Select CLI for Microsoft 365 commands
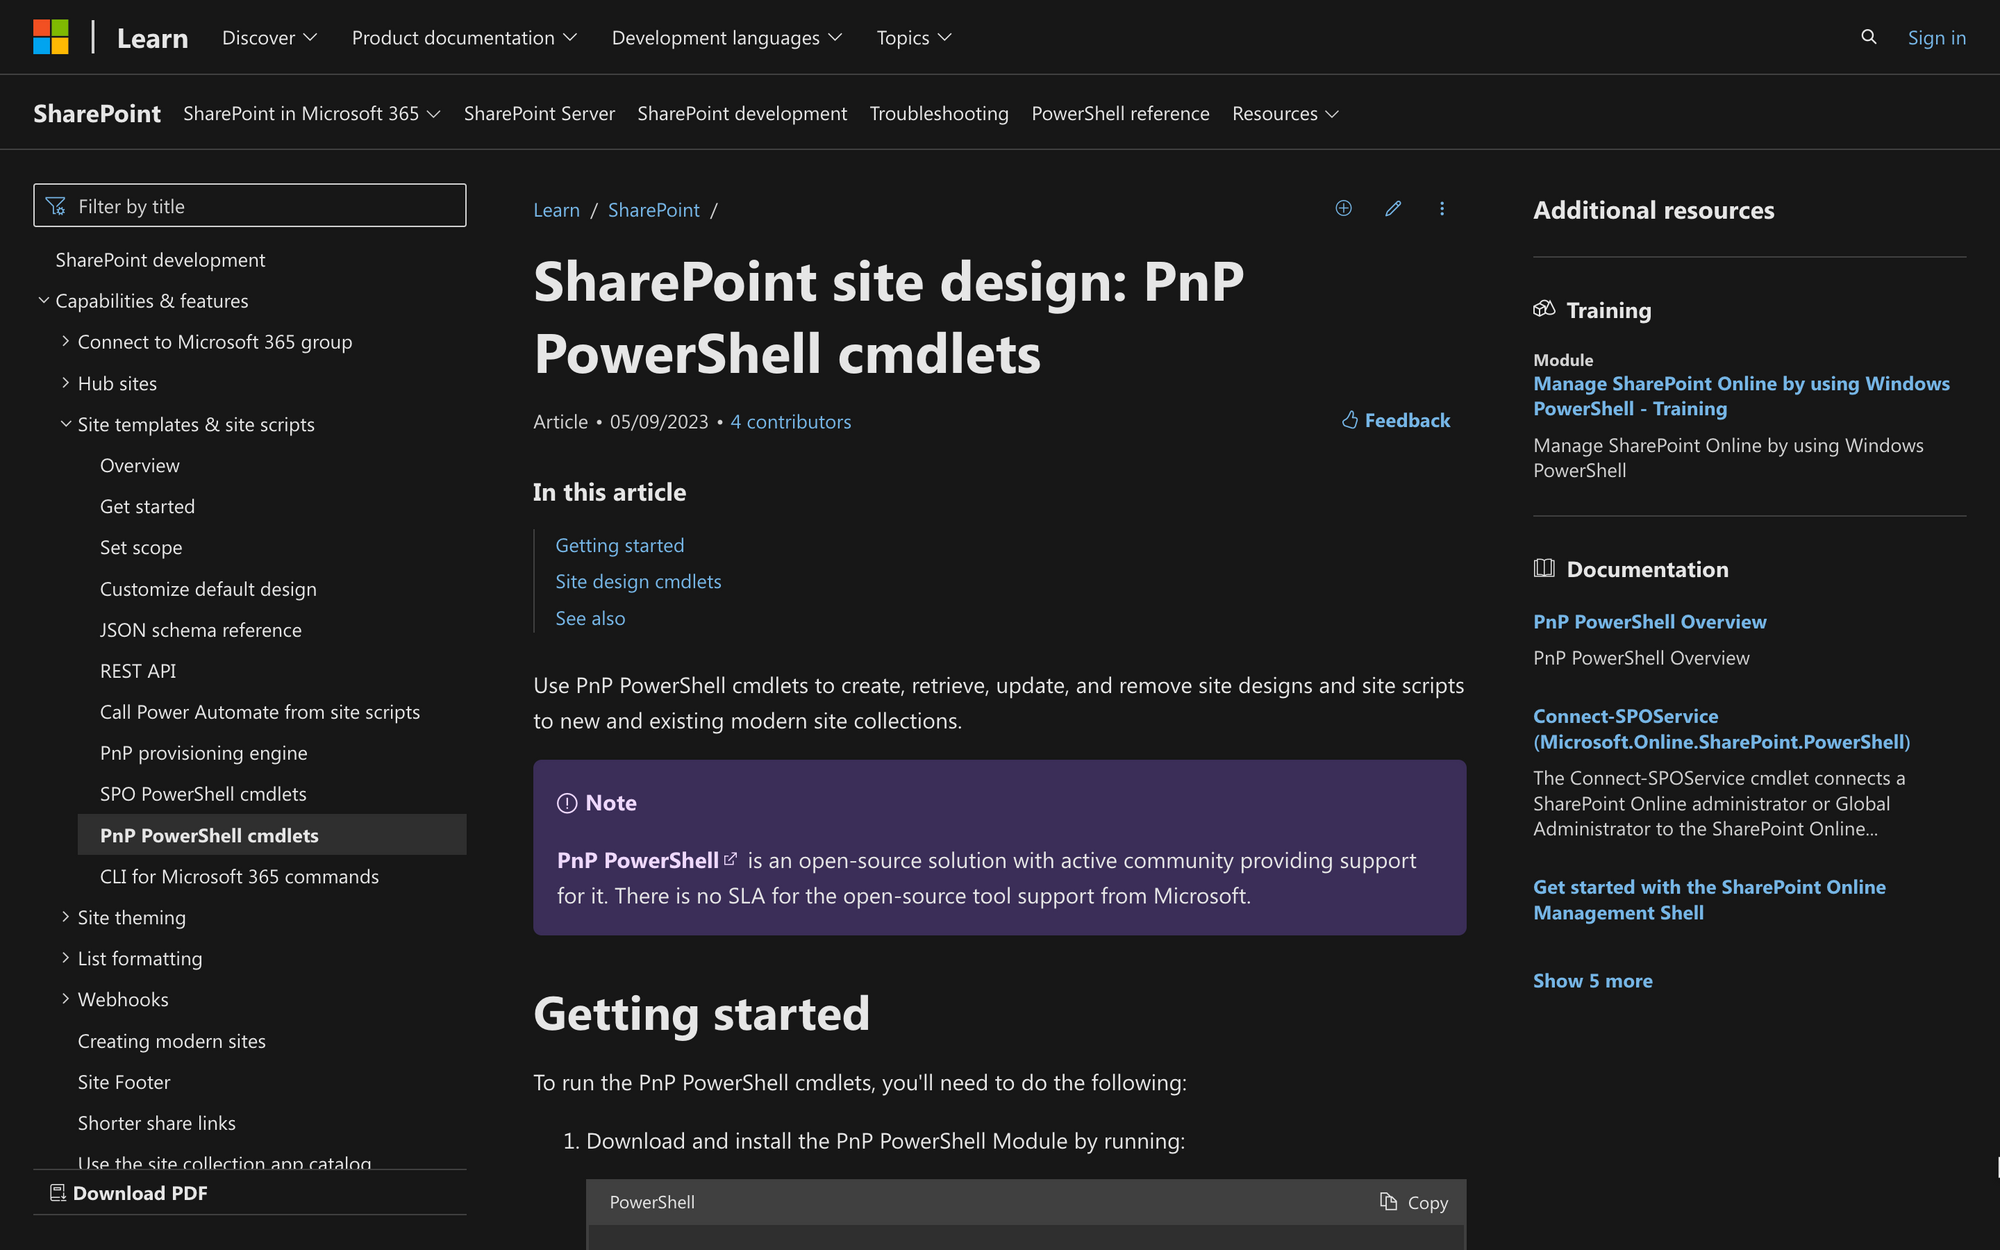 pos(239,876)
